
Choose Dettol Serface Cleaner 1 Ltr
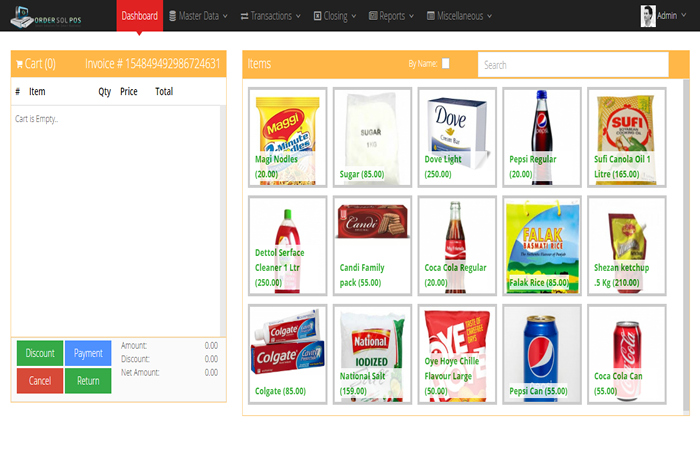click(x=288, y=246)
